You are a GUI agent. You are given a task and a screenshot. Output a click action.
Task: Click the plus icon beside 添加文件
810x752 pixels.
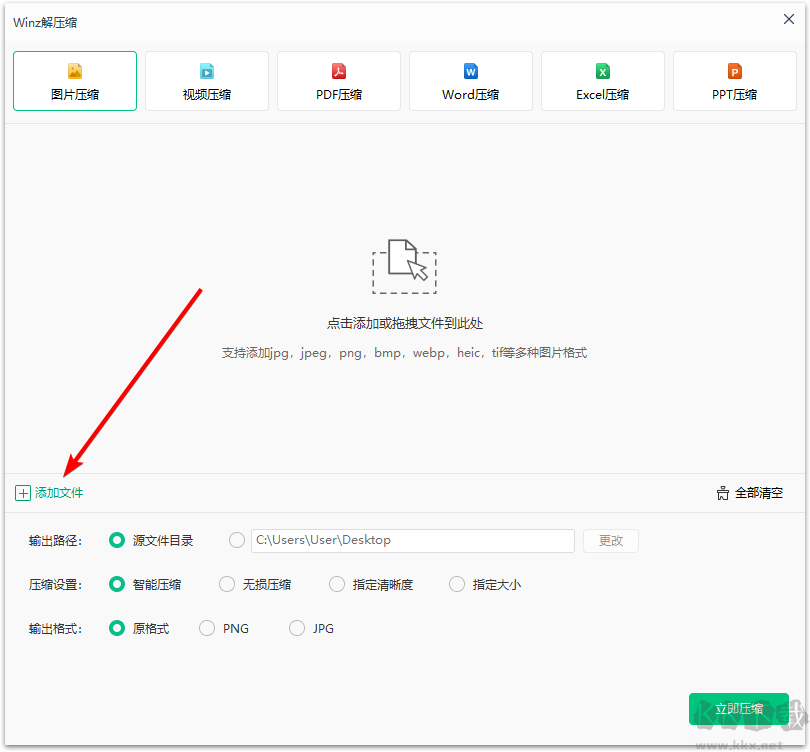pyautogui.click(x=22, y=492)
